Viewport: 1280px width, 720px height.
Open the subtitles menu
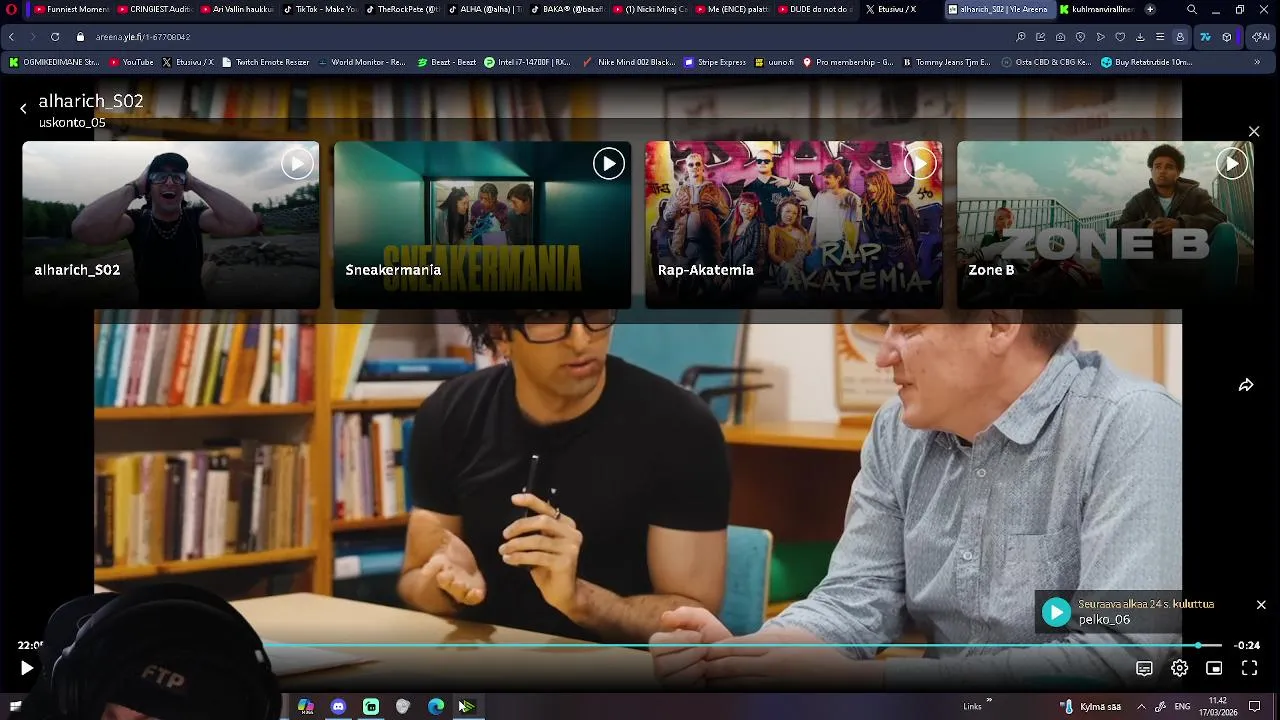pyautogui.click(x=1144, y=668)
